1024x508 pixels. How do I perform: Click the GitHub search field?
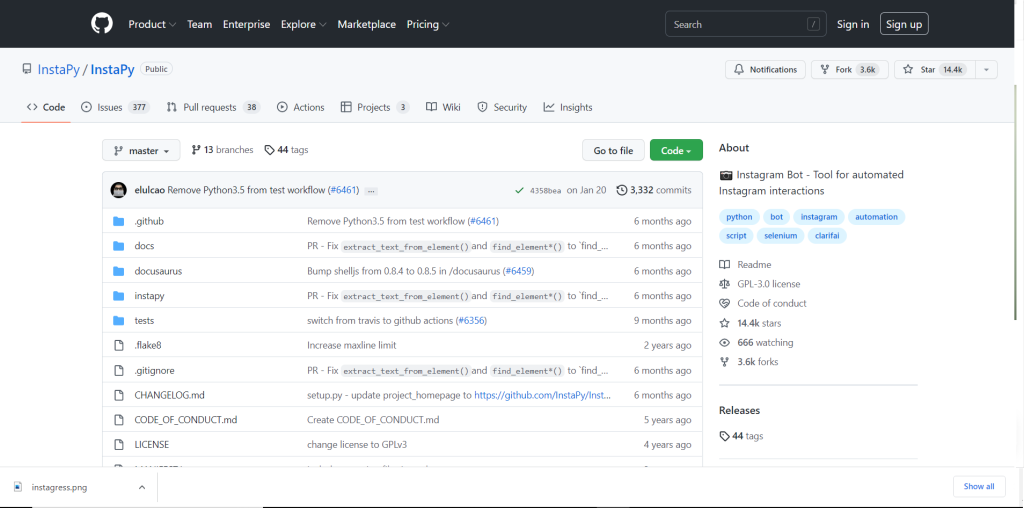[x=744, y=24]
